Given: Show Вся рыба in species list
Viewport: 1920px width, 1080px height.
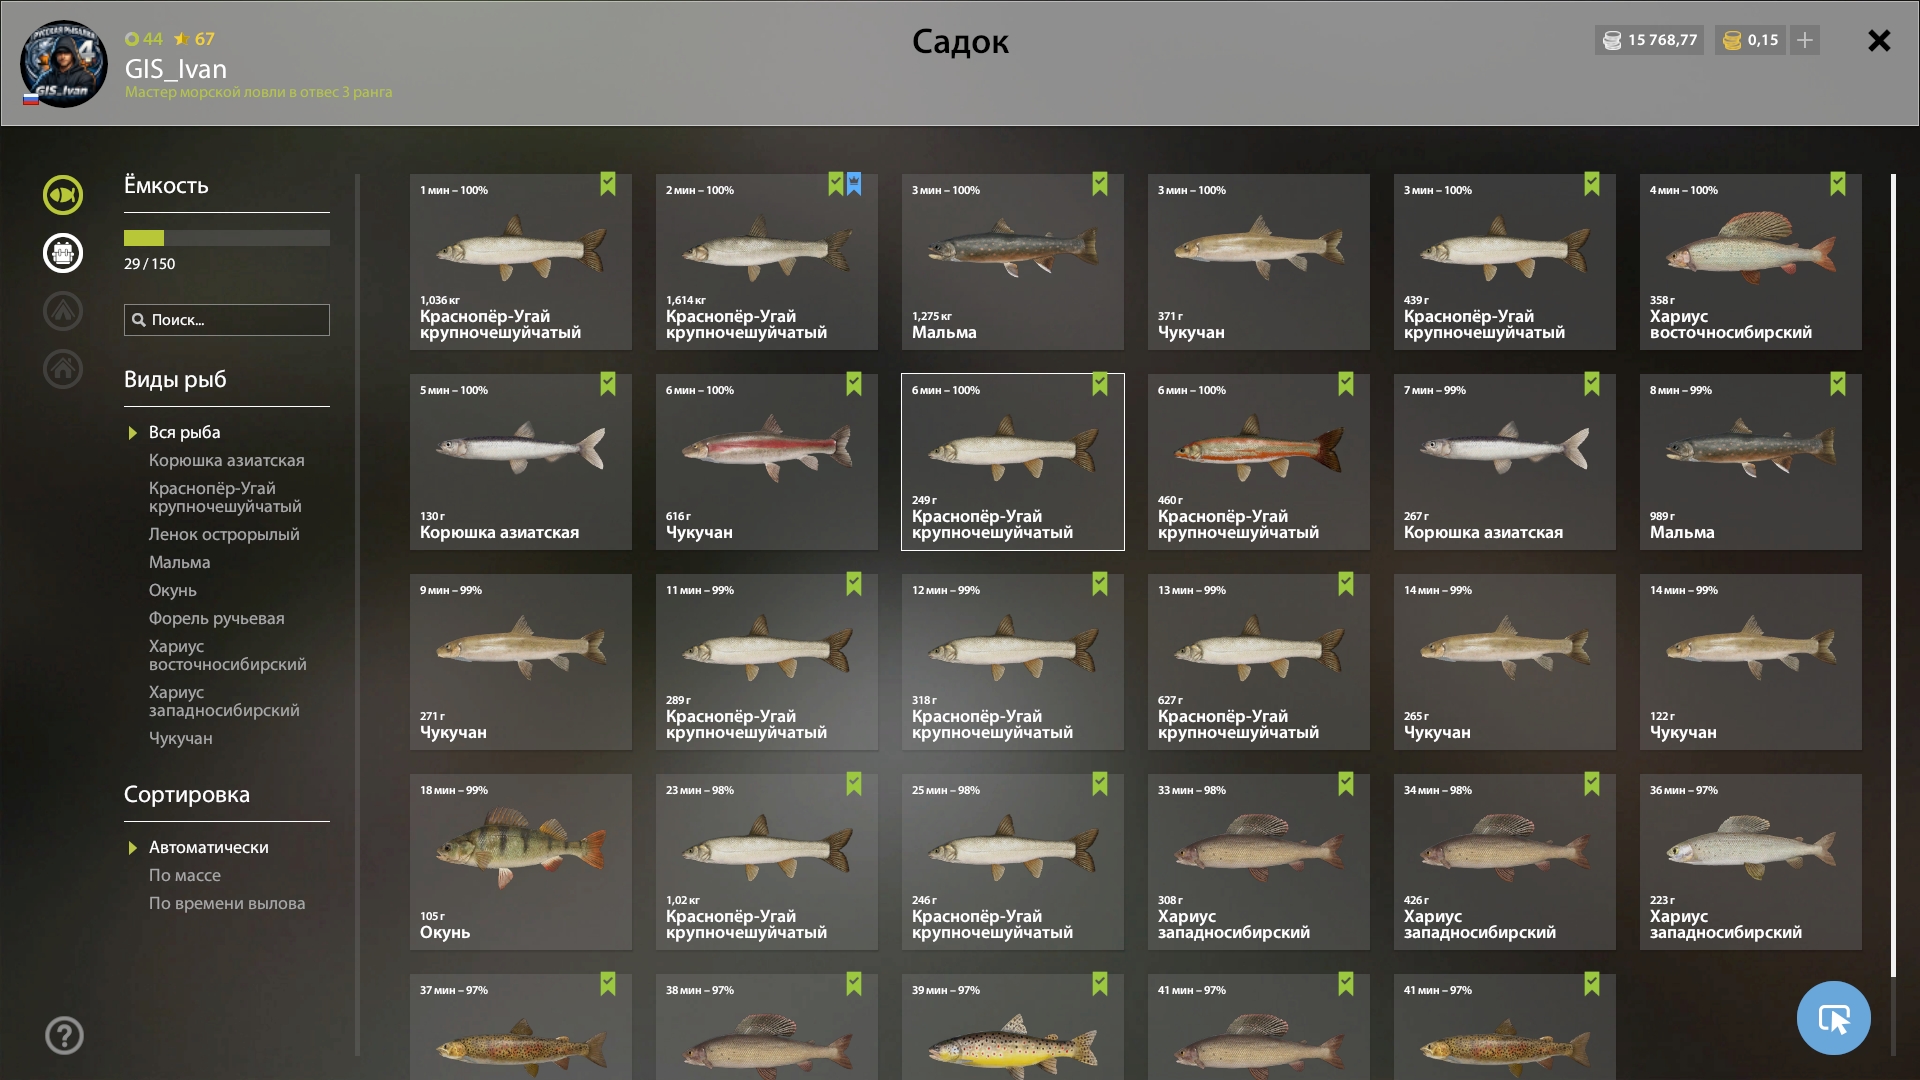Looking at the screenshot, I should (184, 432).
